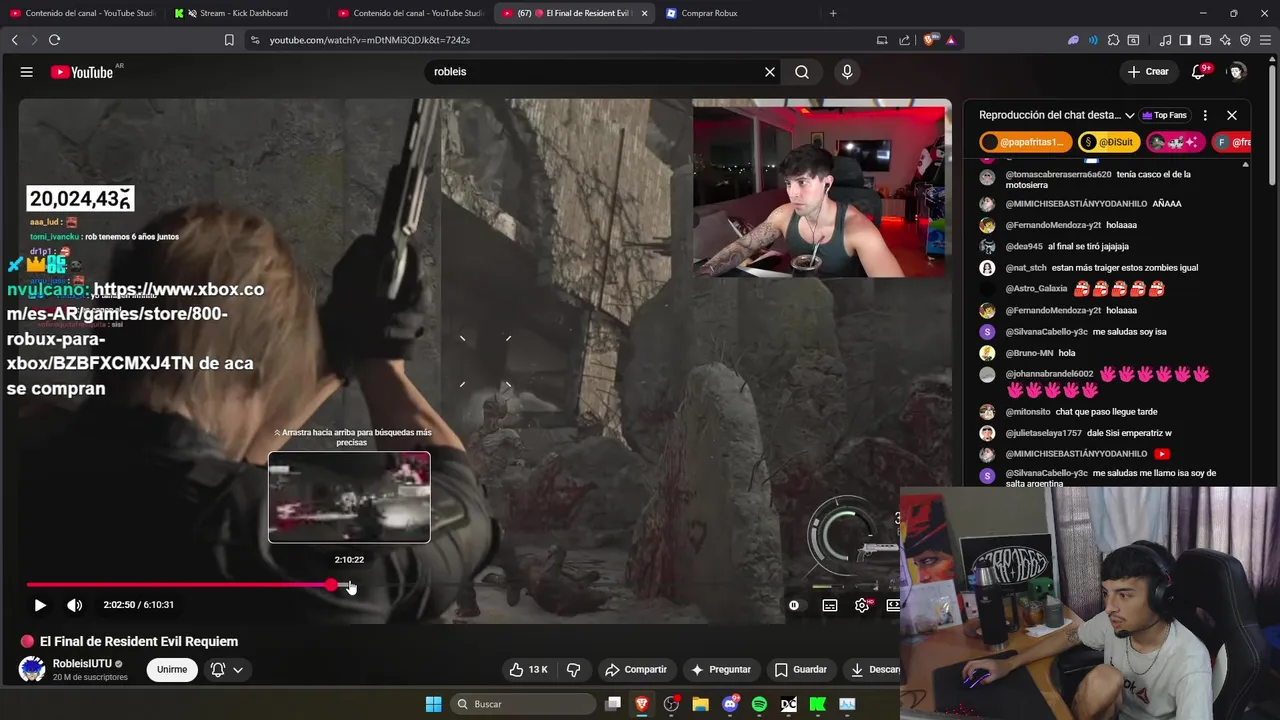This screenshot has height=720, width=1280.
Task: Open Spotify from the taskbar
Action: (x=759, y=704)
